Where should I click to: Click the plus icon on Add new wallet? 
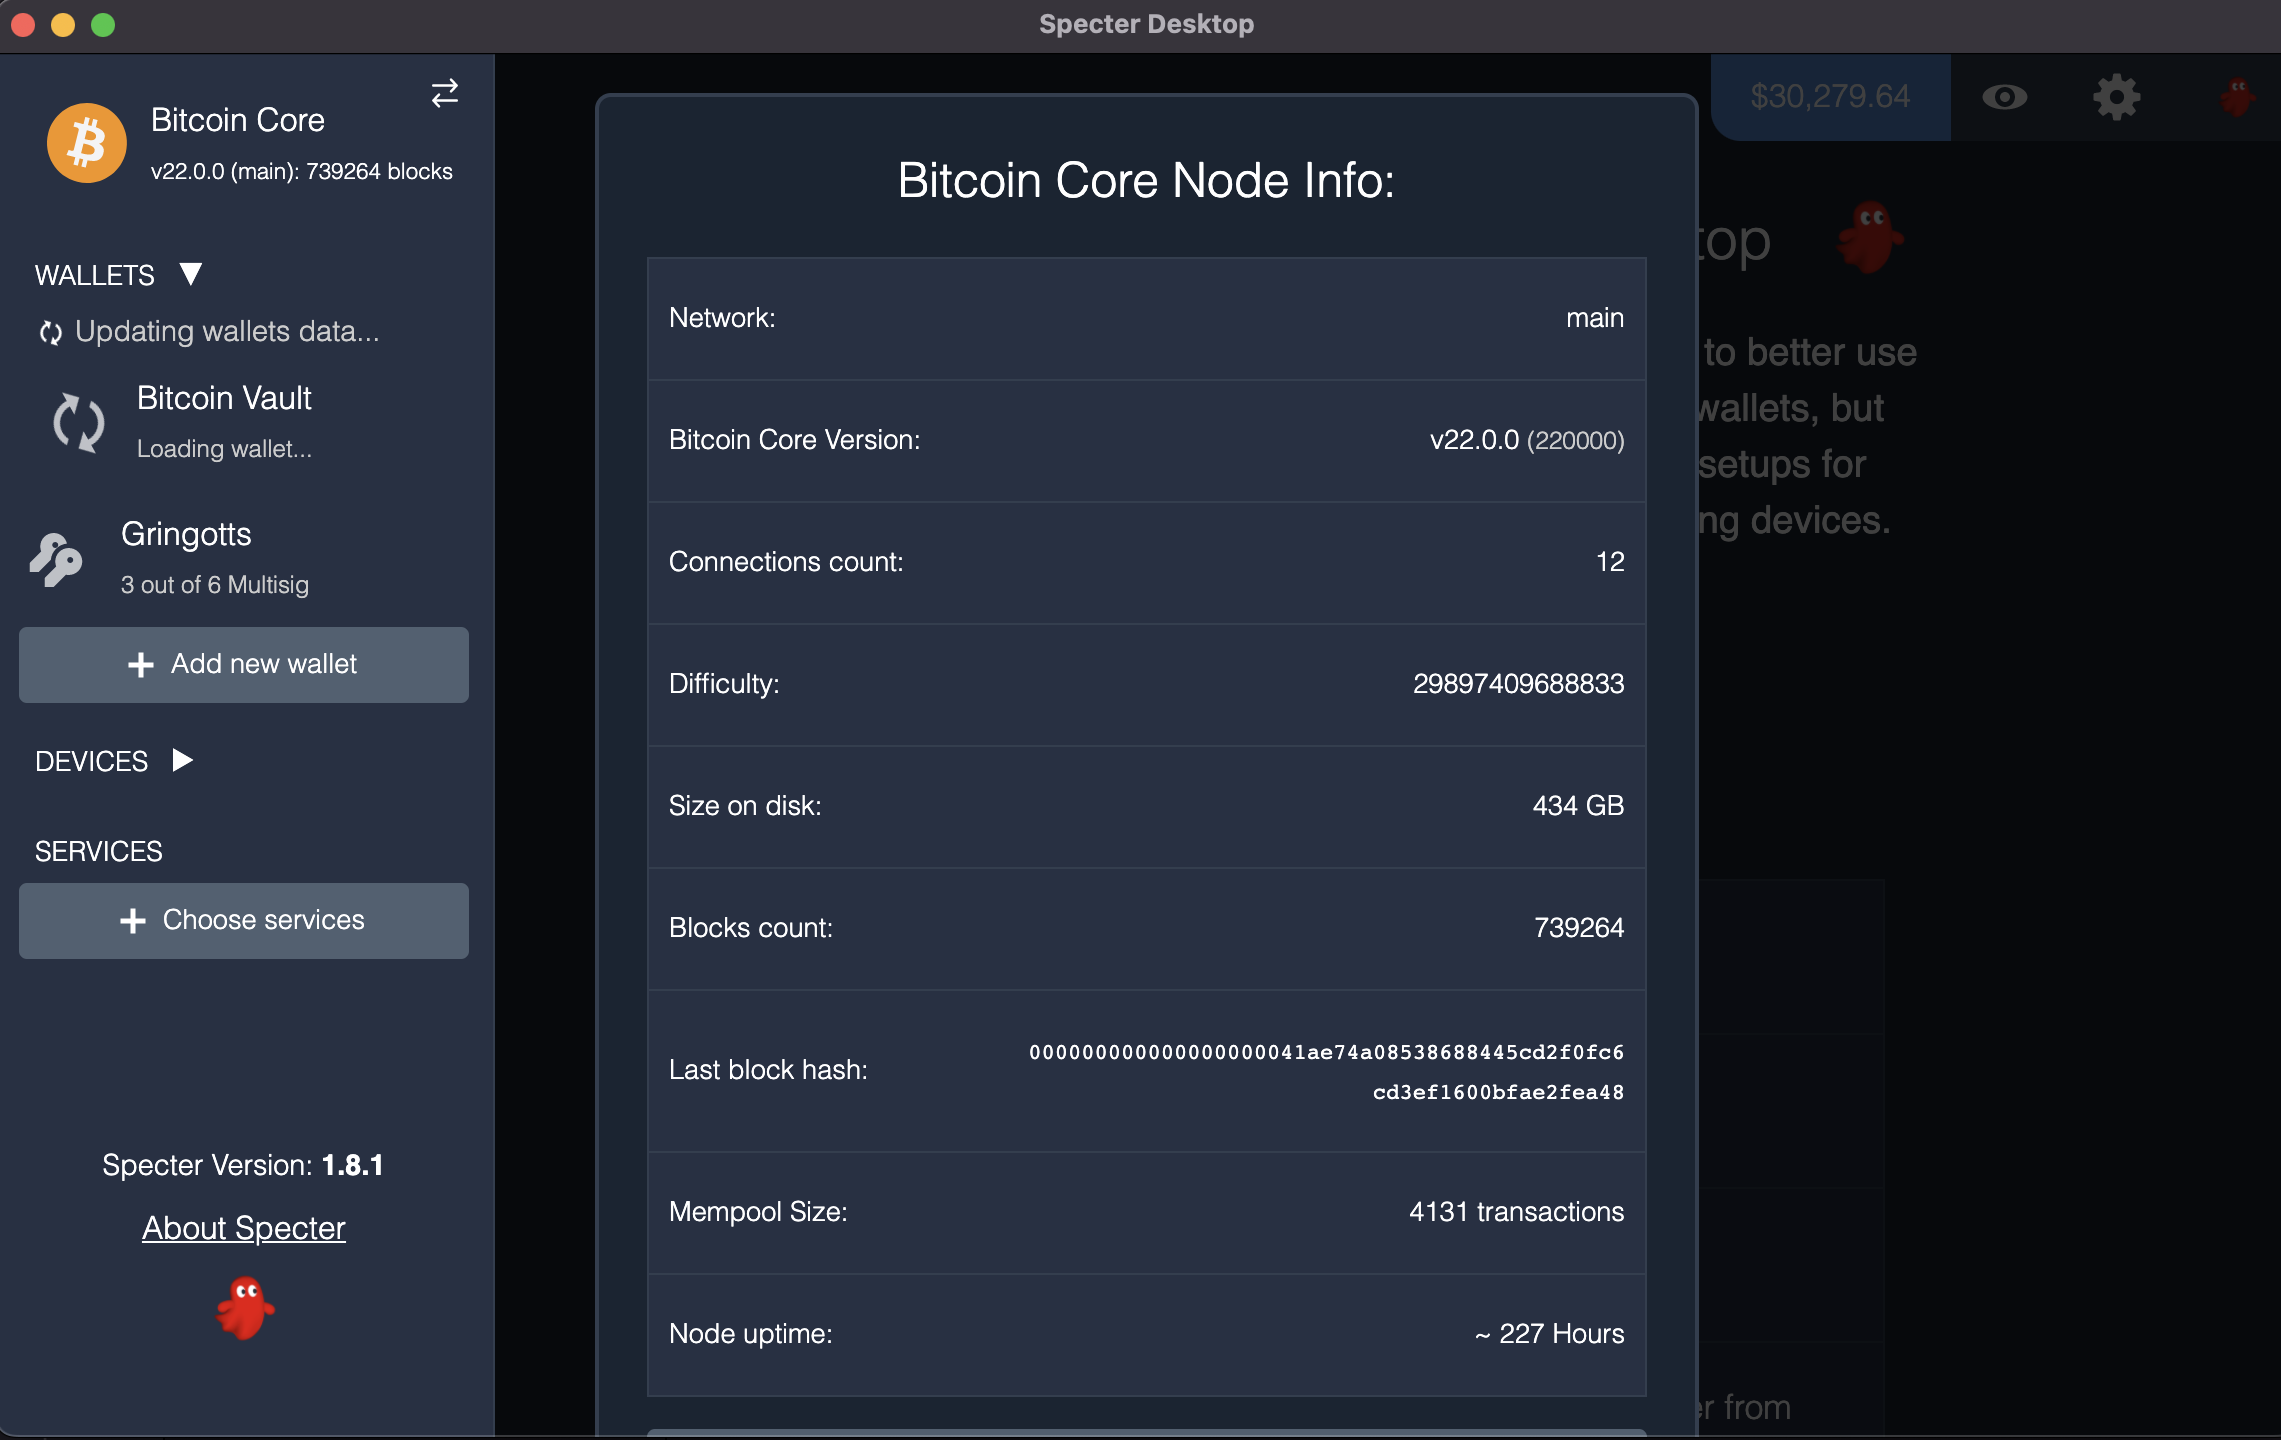pos(139,664)
